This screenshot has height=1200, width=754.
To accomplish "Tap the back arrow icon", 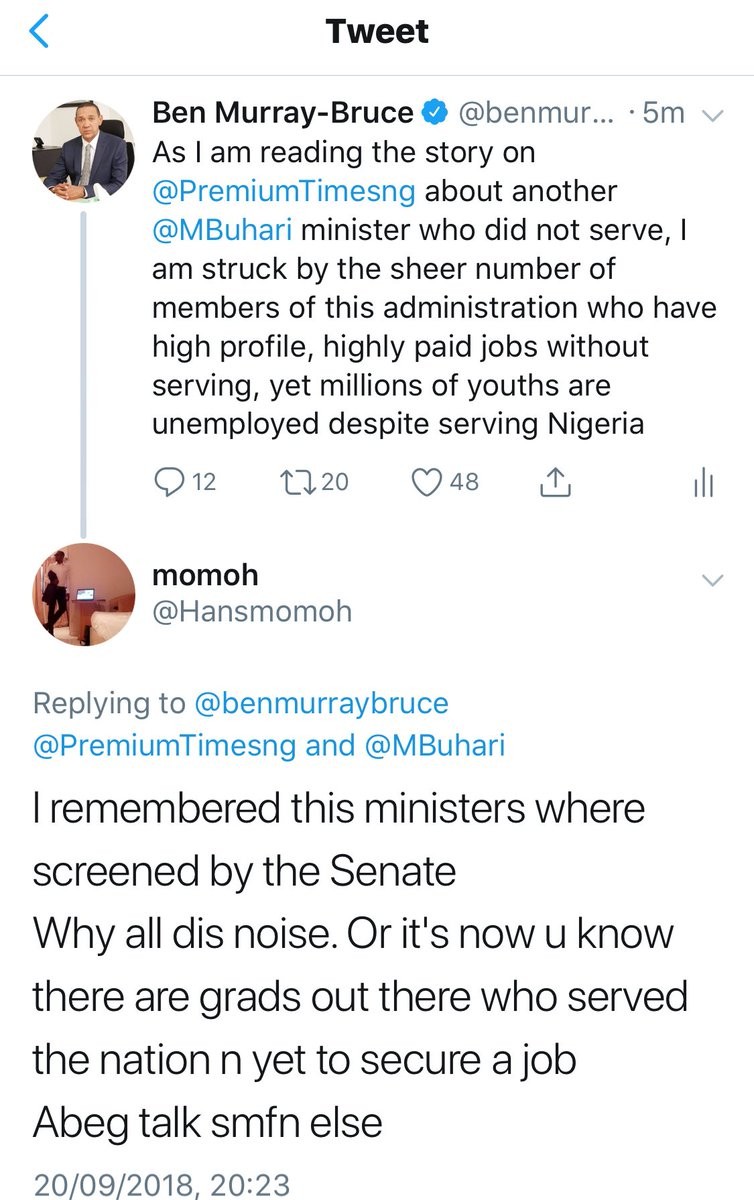I will click(40, 33).
